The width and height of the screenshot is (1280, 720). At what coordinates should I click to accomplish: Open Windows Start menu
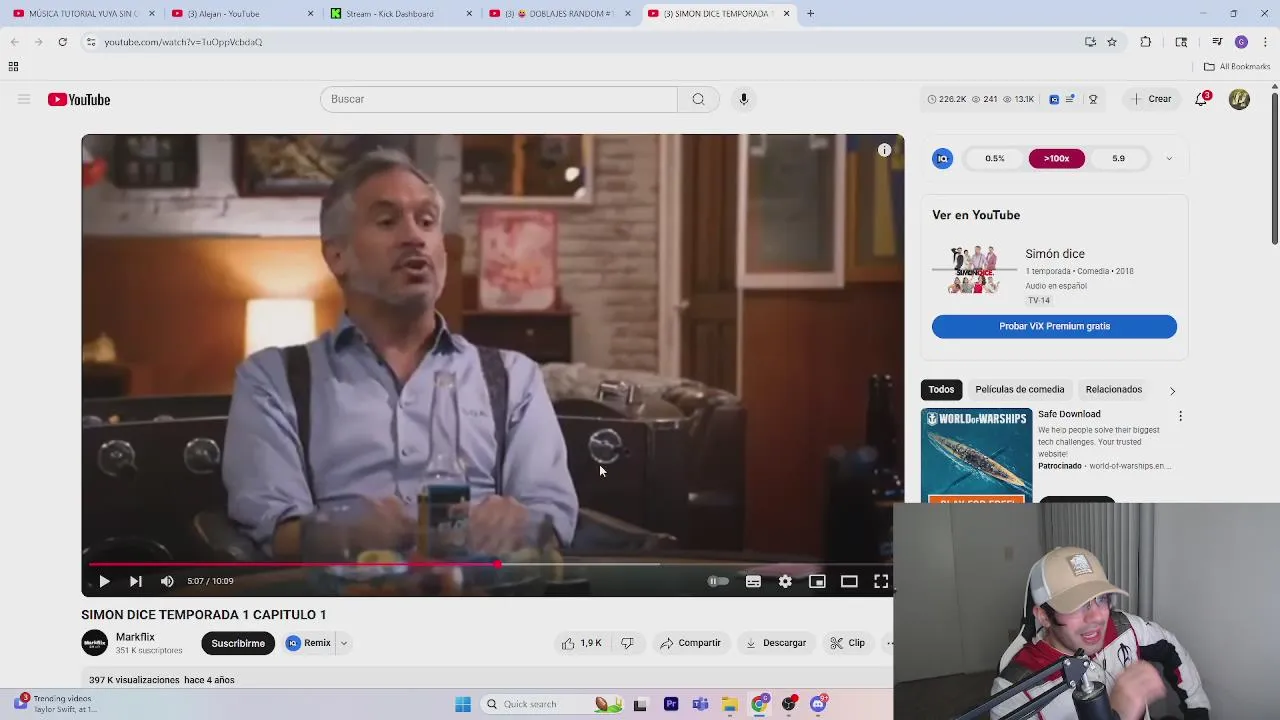[x=462, y=704]
